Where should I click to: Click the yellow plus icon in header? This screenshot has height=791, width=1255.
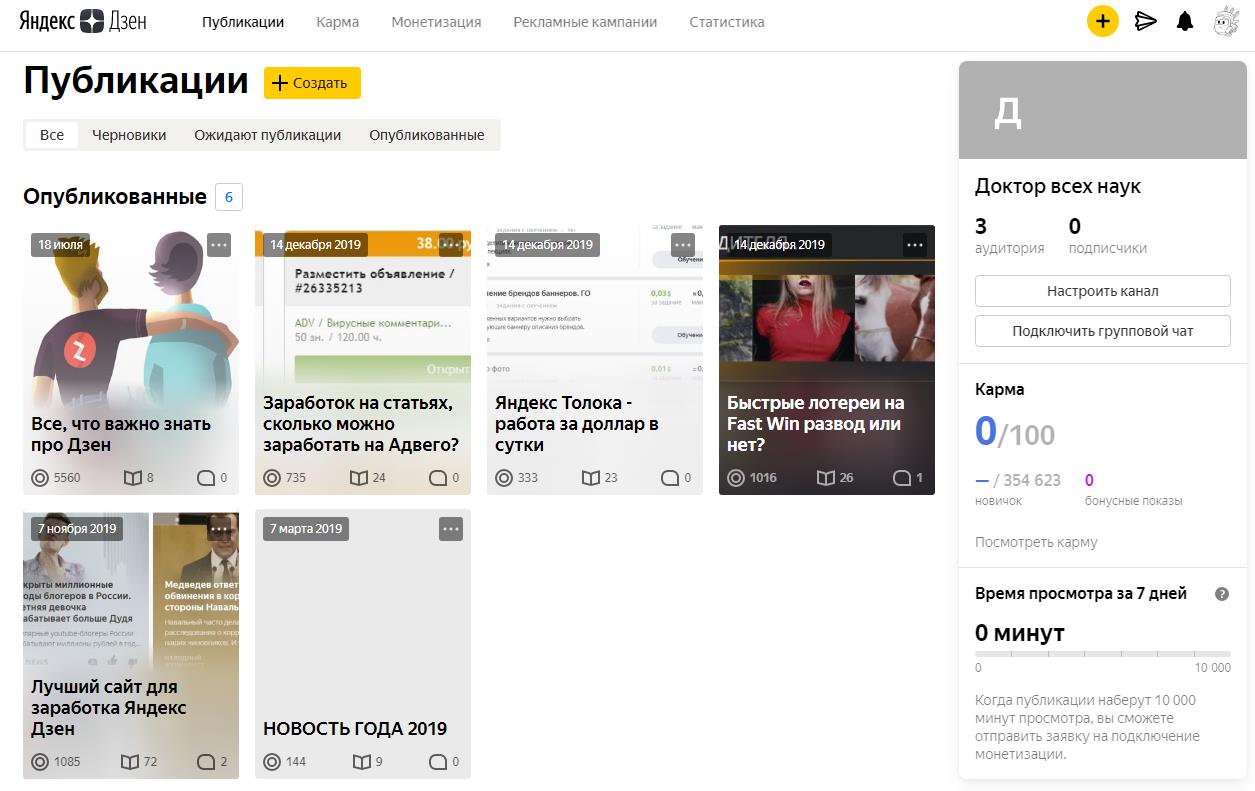tap(1102, 21)
